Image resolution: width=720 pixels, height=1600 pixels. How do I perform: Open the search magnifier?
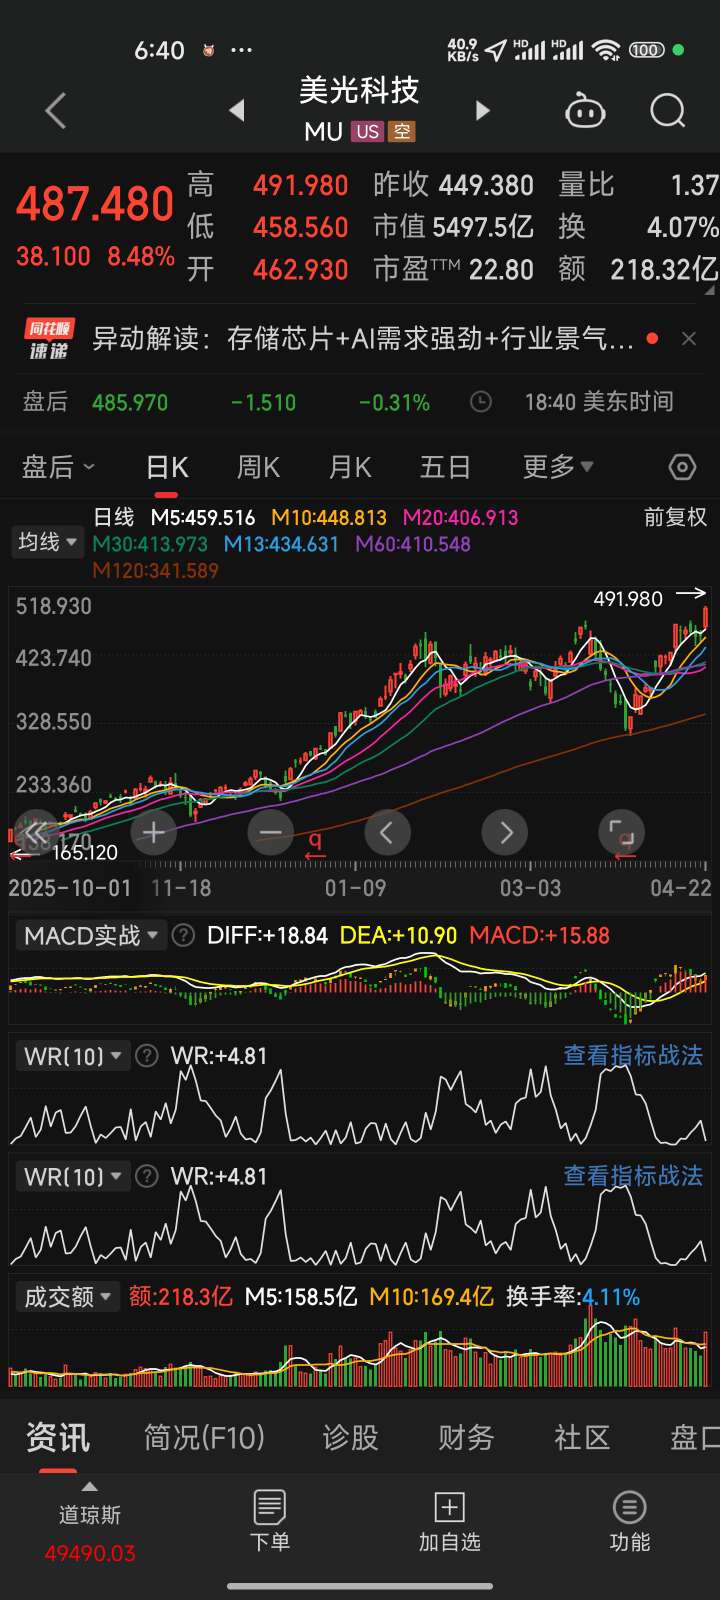[x=667, y=110]
